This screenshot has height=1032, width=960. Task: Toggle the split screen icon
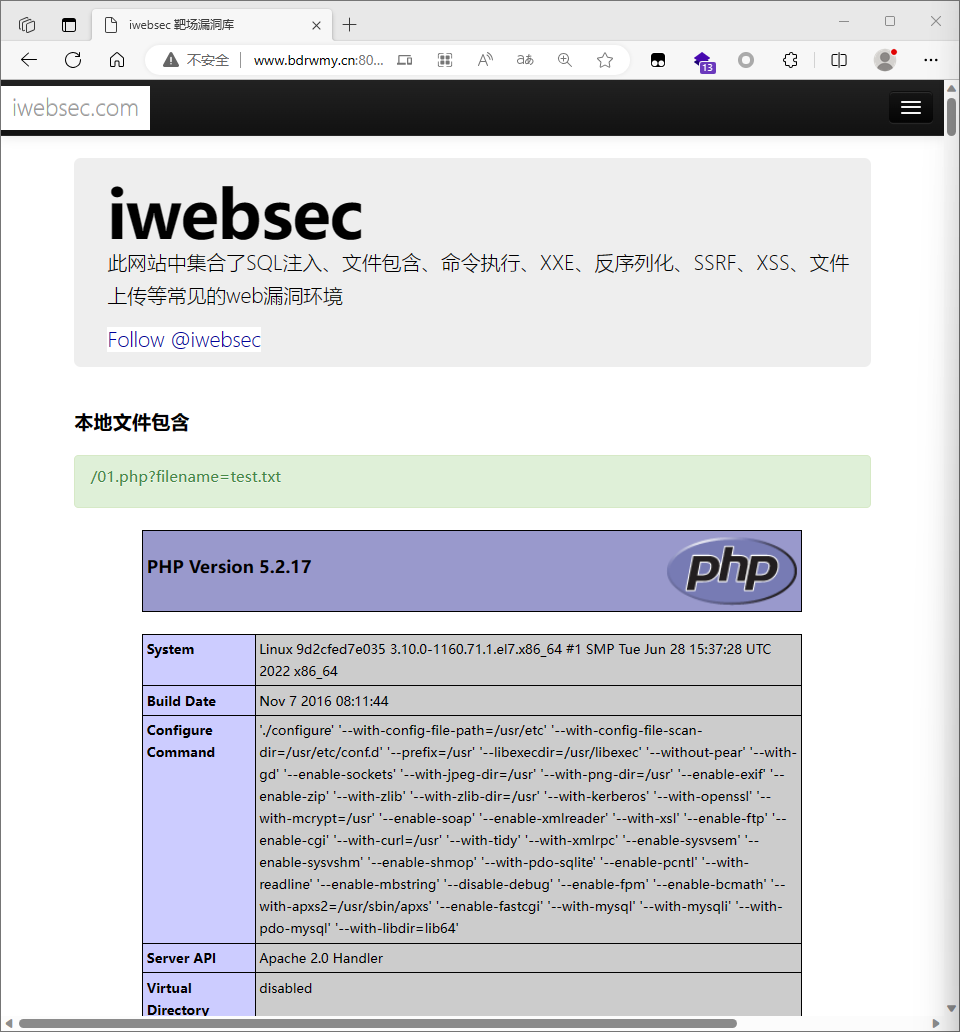pos(839,61)
